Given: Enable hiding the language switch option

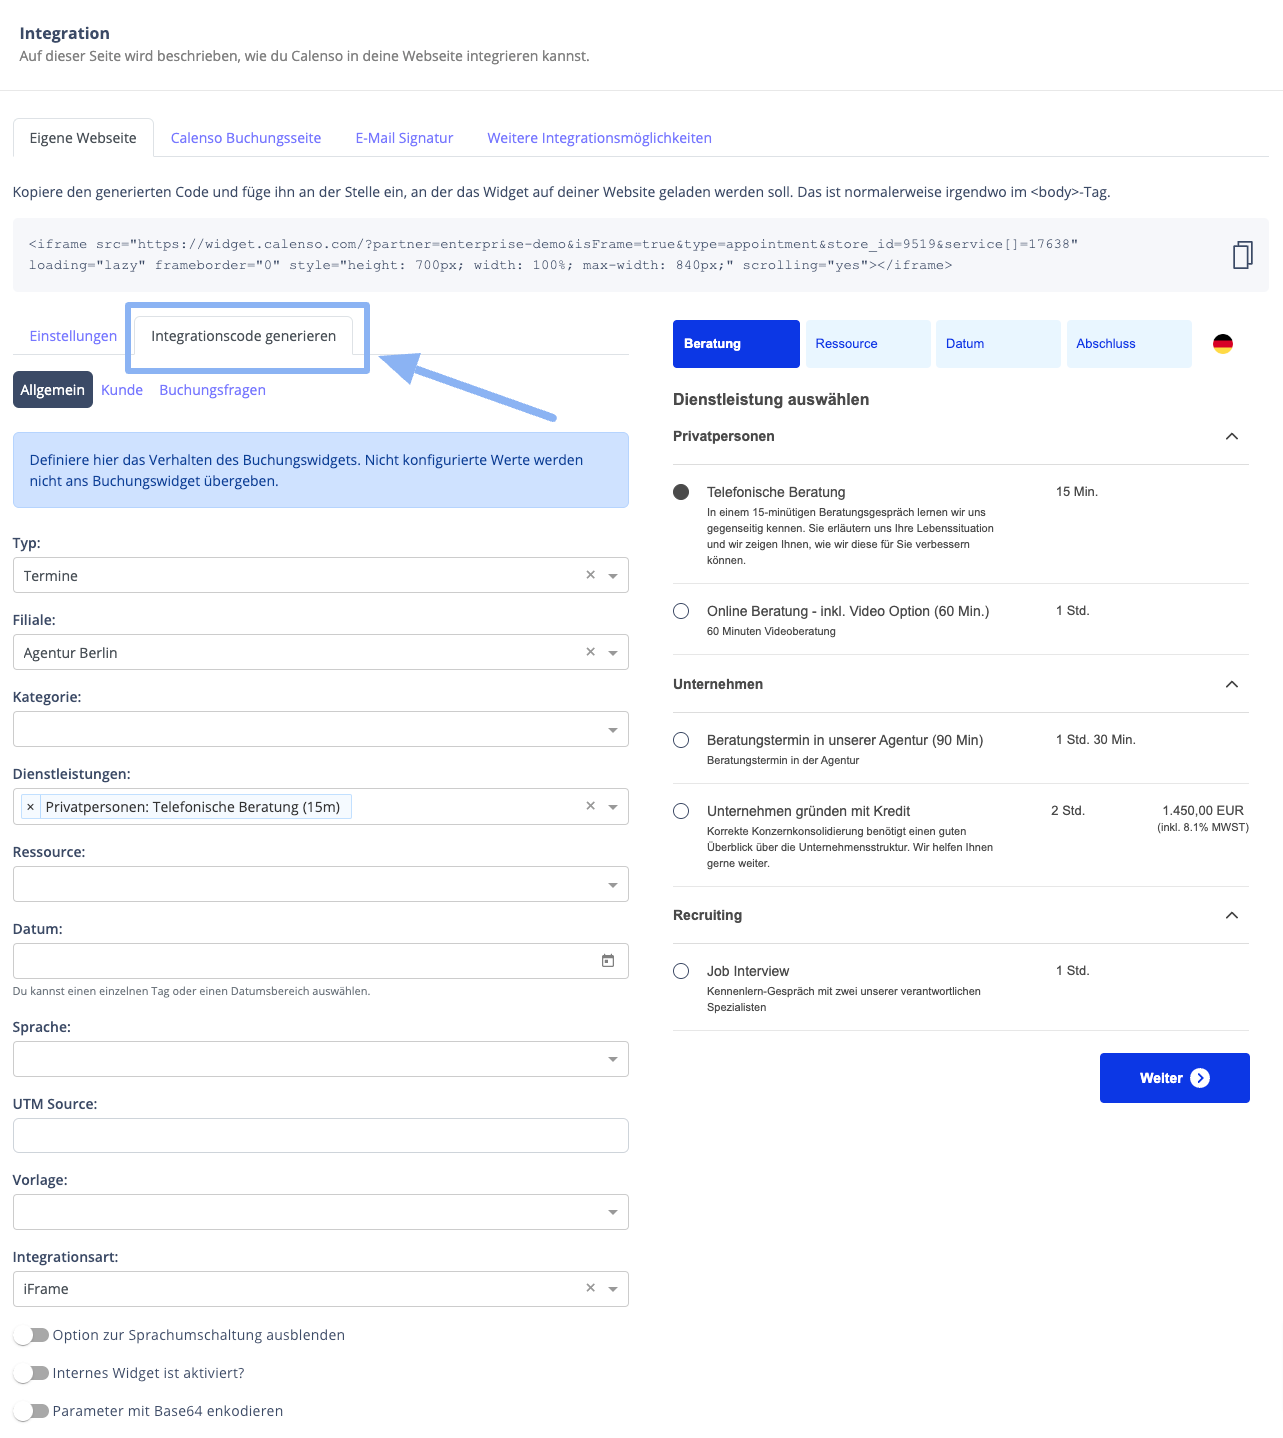Looking at the screenshot, I should [31, 1334].
